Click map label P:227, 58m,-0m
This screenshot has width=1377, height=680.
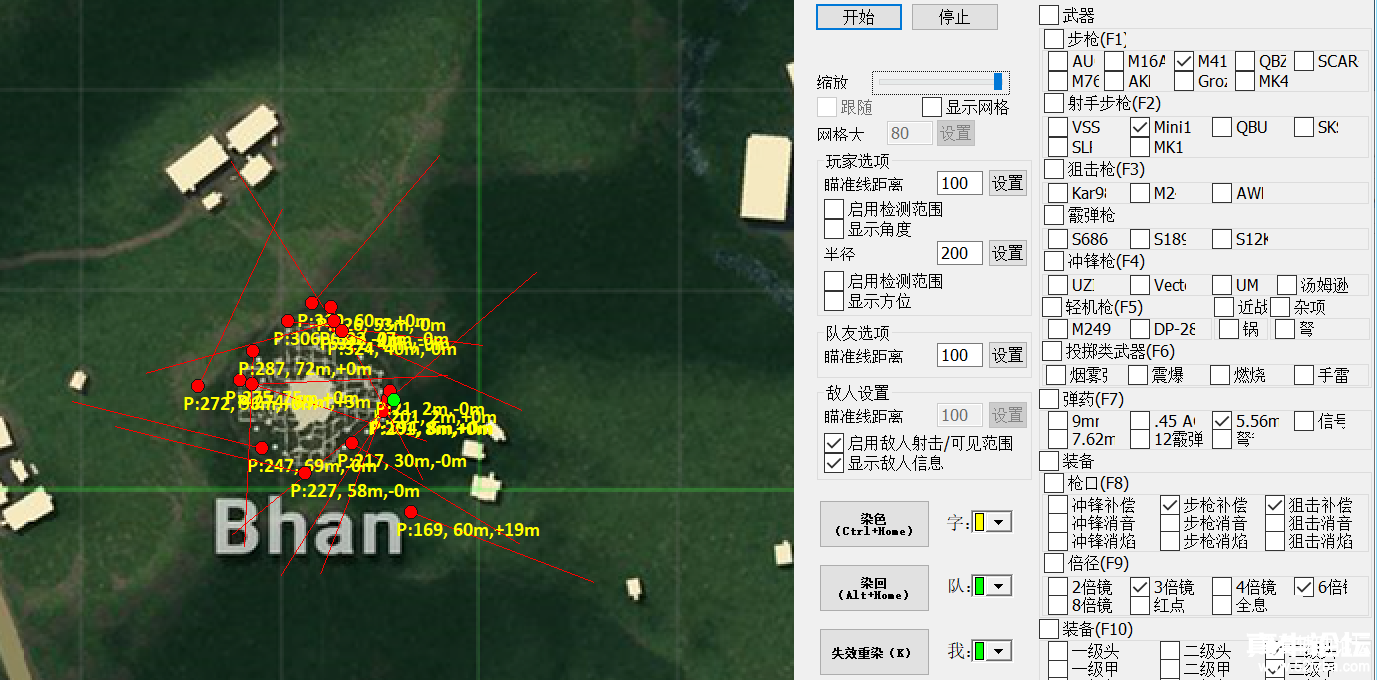(x=355, y=491)
